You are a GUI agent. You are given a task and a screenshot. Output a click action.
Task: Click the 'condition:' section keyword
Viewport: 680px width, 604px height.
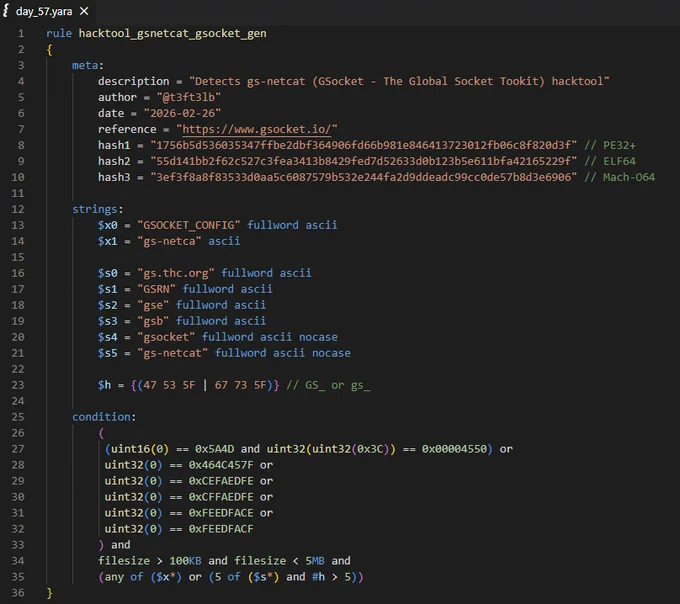pos(104,417)
